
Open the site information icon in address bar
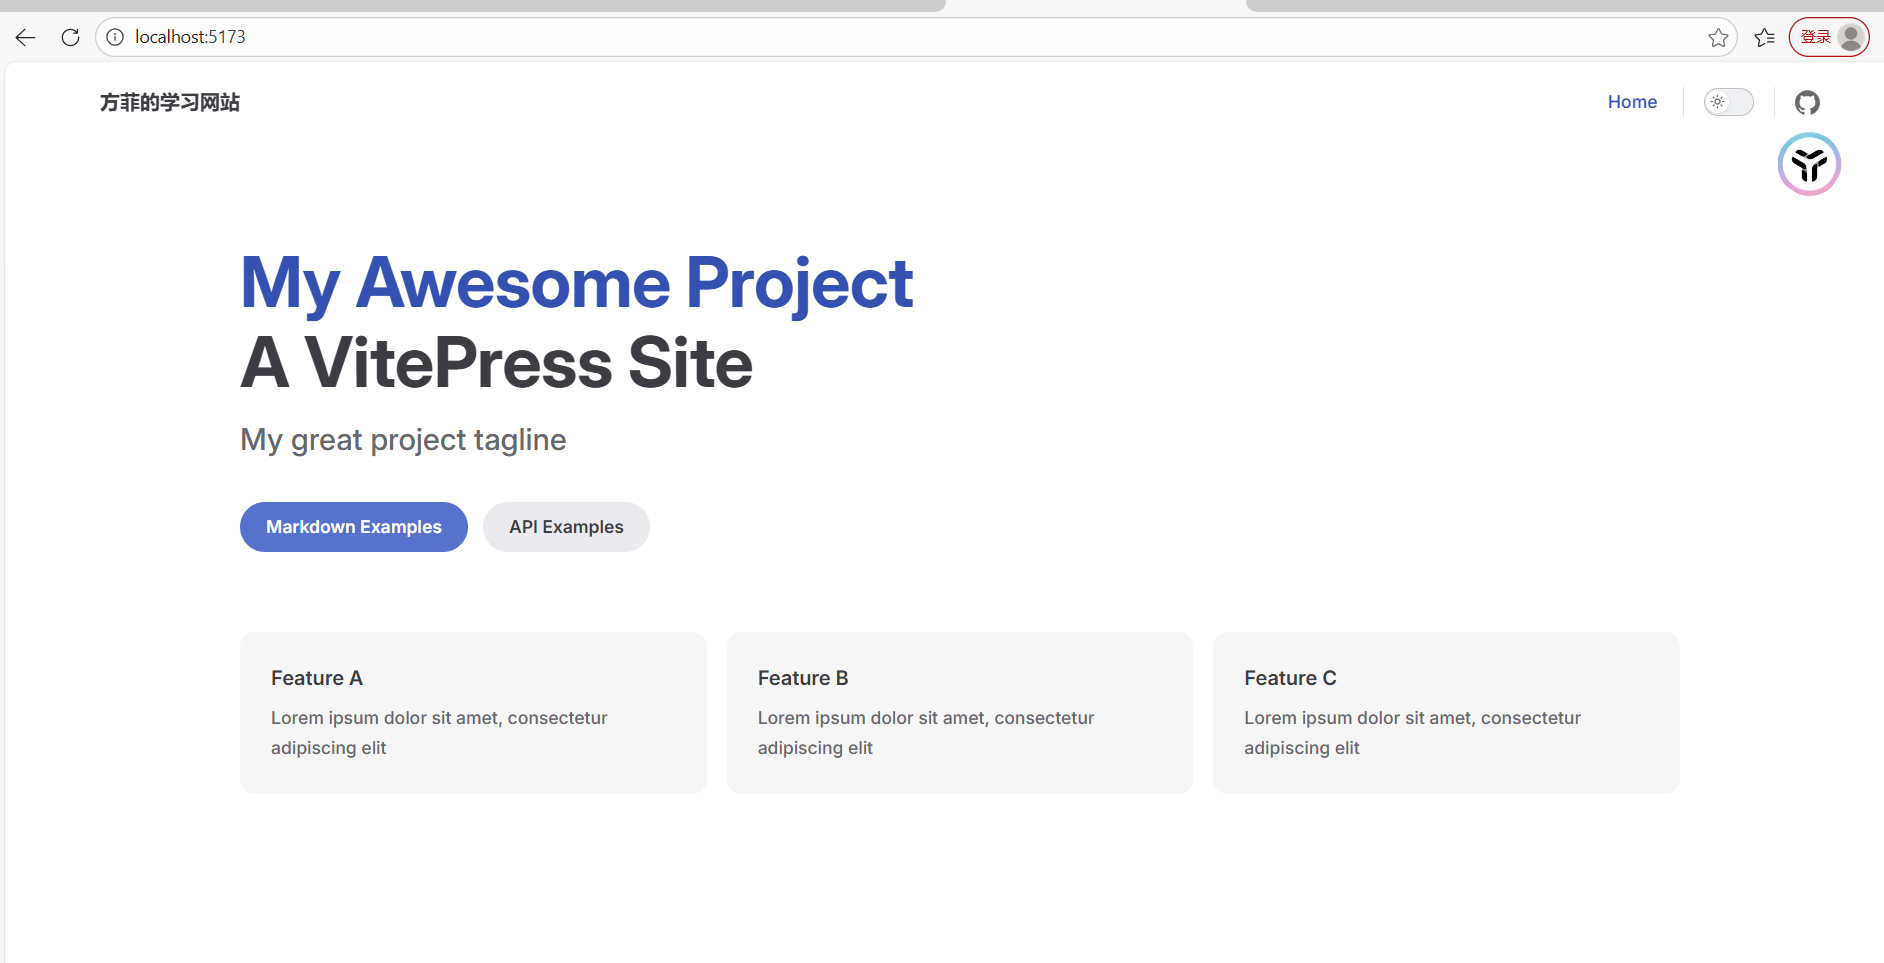tap(115, 38)
